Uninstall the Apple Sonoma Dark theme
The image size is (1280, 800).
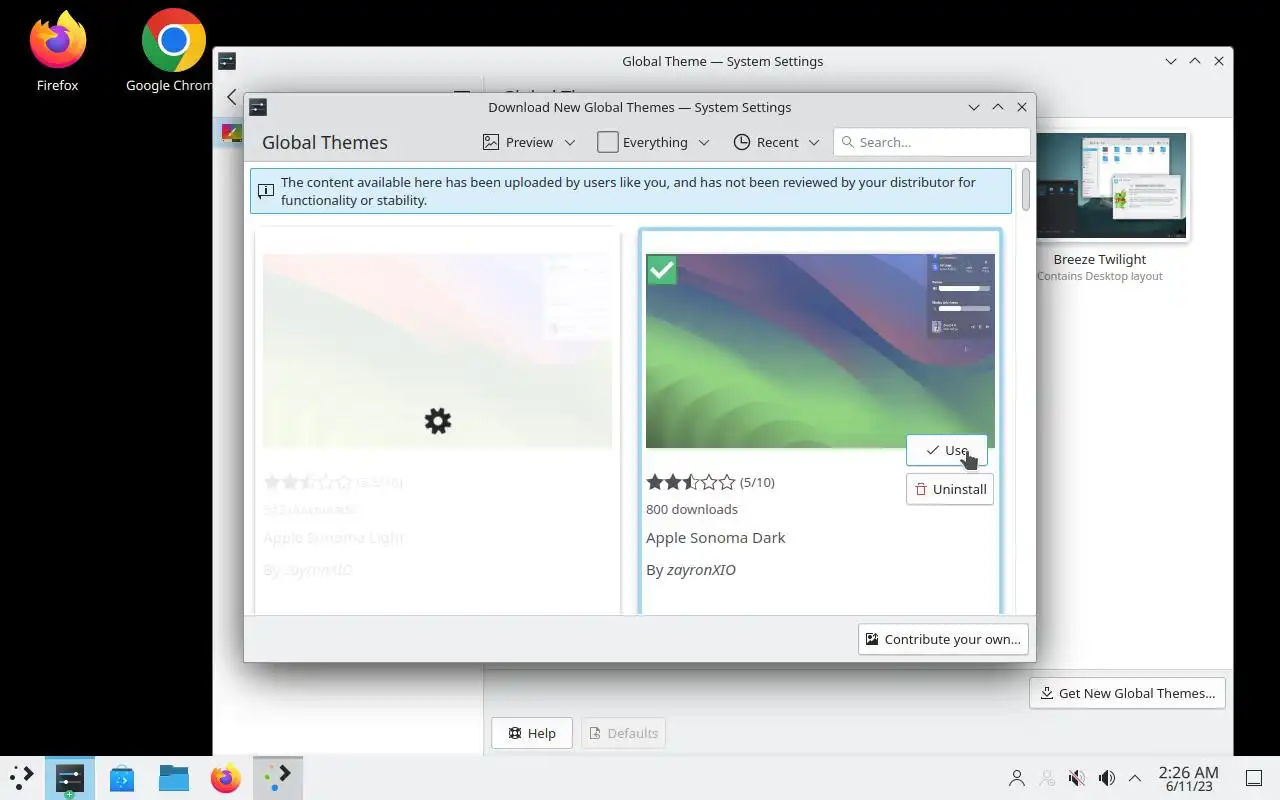(x=949, y=489)
